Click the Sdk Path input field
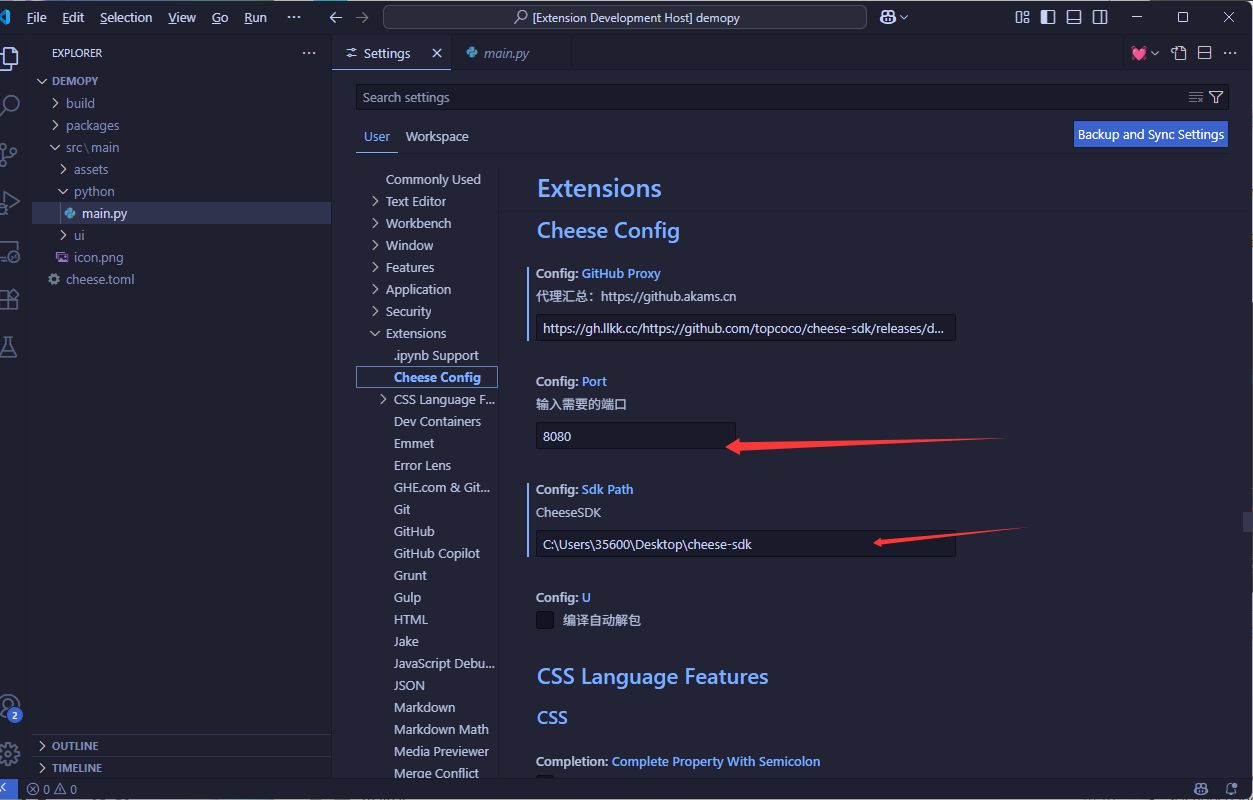The width and height of the screenshot is (1253, 800). pyautogui.click(x=746, y=544)
